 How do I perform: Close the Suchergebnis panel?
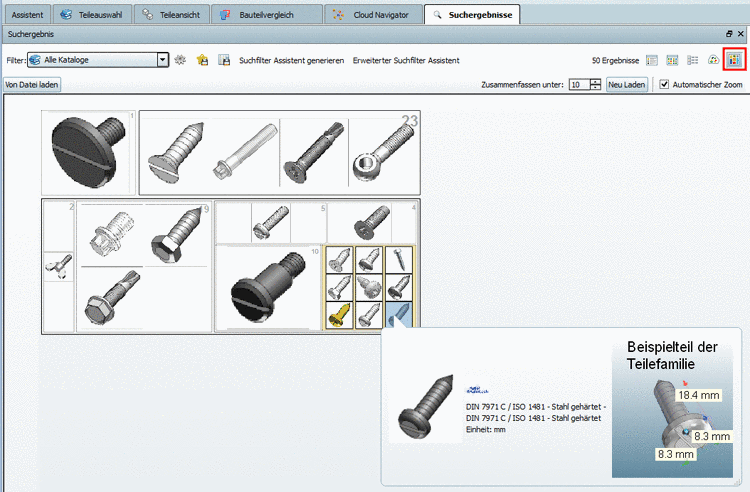(x=740, y=34)
